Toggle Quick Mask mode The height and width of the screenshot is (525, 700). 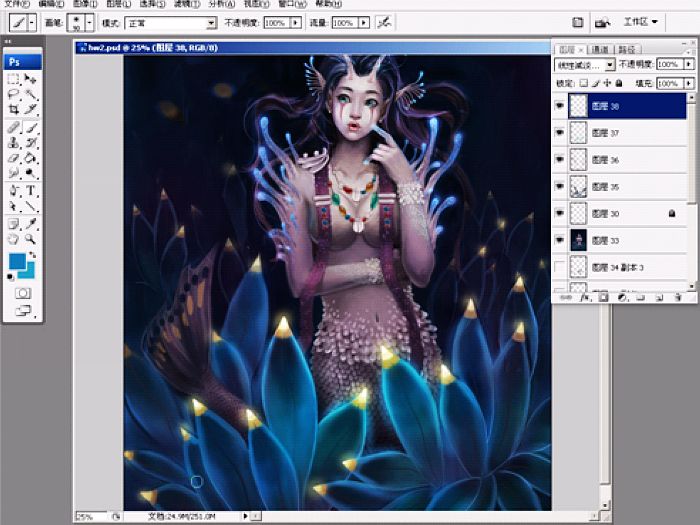click(x=23, y=293)
